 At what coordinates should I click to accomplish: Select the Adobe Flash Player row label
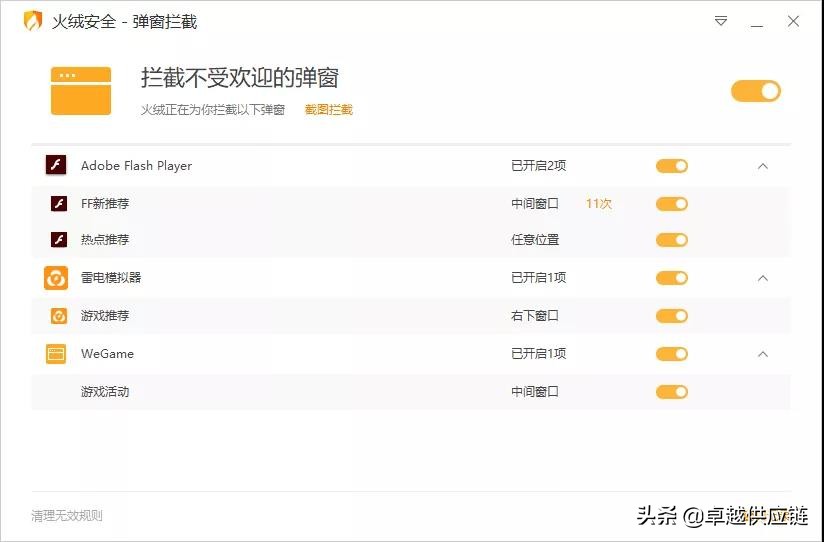(136, 166)
